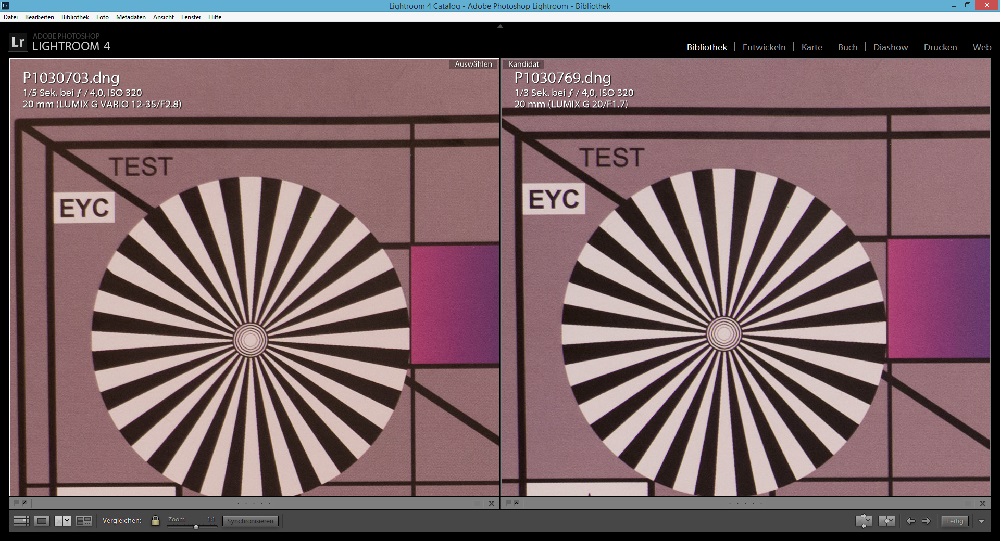Open the Diashow module
Viewport: 1001px width, 542px height.
pos(890,47)
